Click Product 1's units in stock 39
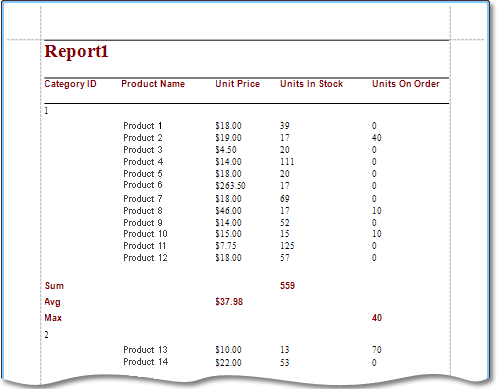 285,126
